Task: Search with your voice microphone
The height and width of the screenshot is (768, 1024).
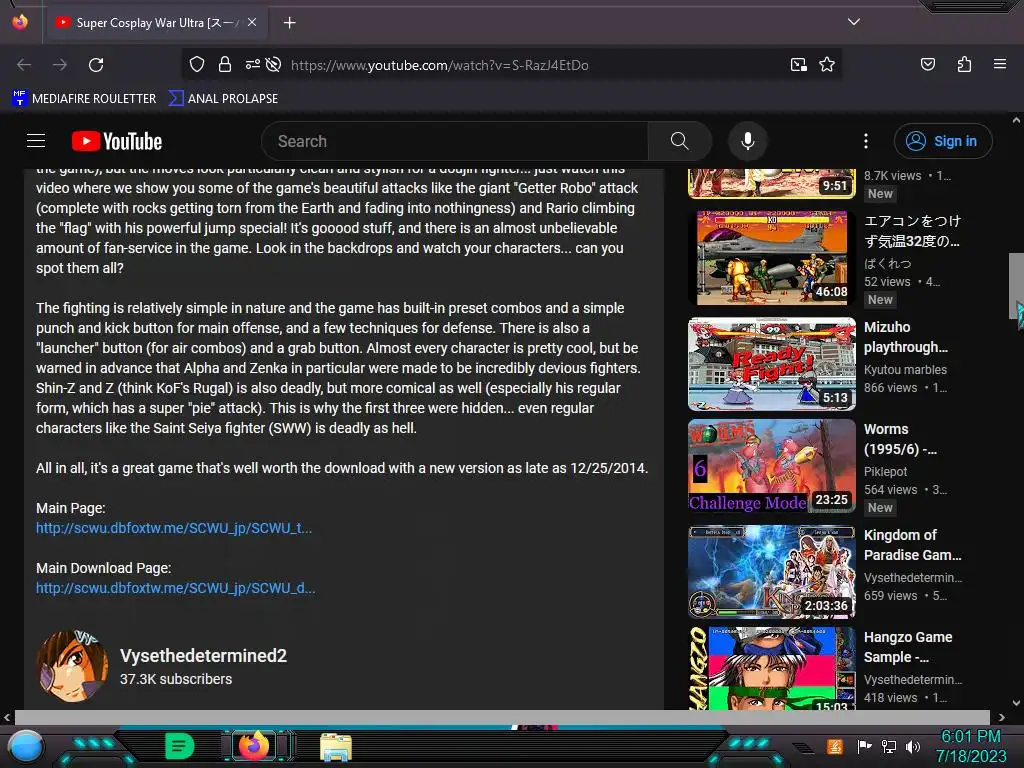Action: 748,141
